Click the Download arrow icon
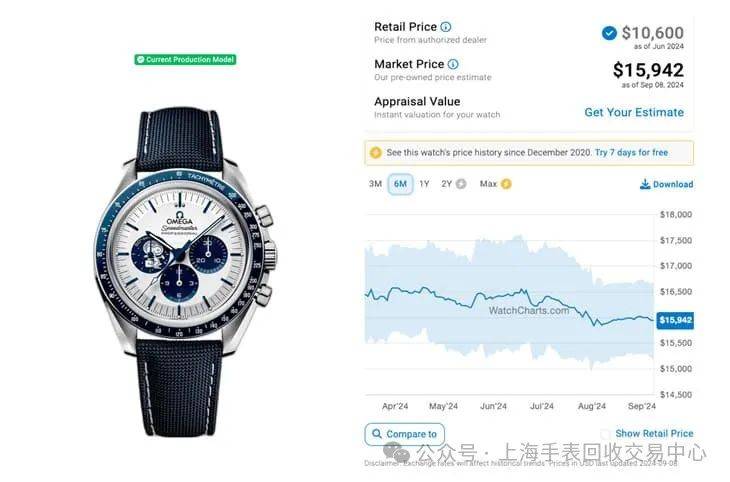730x482 pixels. (645, 184)
